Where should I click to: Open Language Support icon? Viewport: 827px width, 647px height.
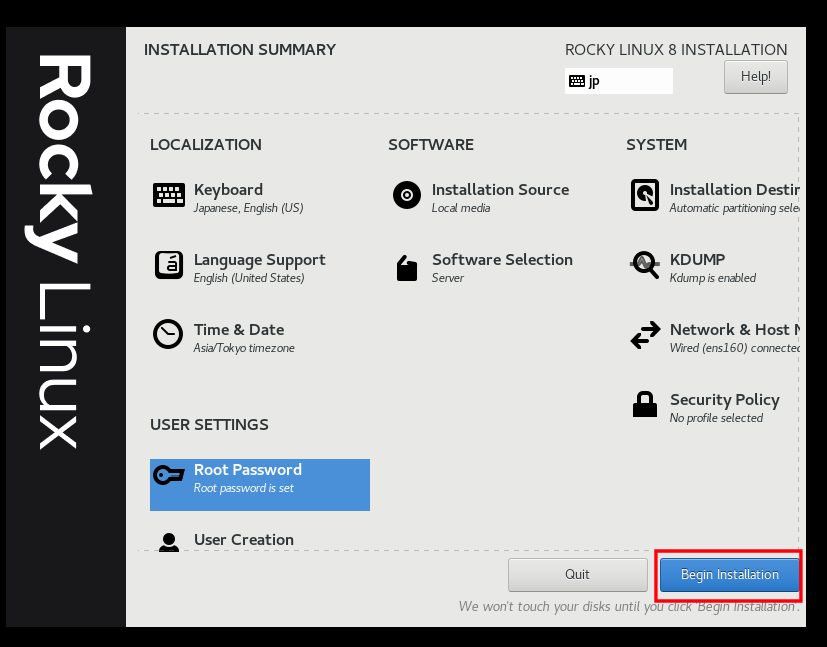pos(169,265)
